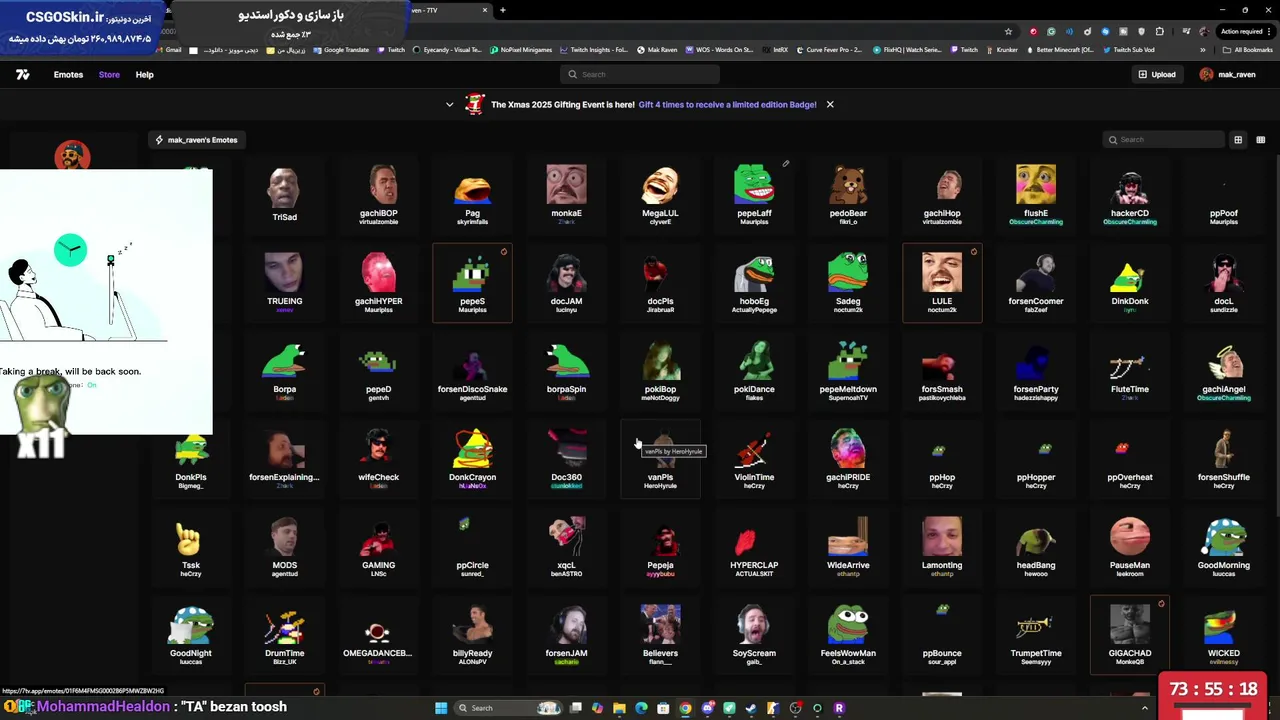This screenshot has width=1280, height=720.
Task: Open the MegaLUL emote
Action: 660,195
